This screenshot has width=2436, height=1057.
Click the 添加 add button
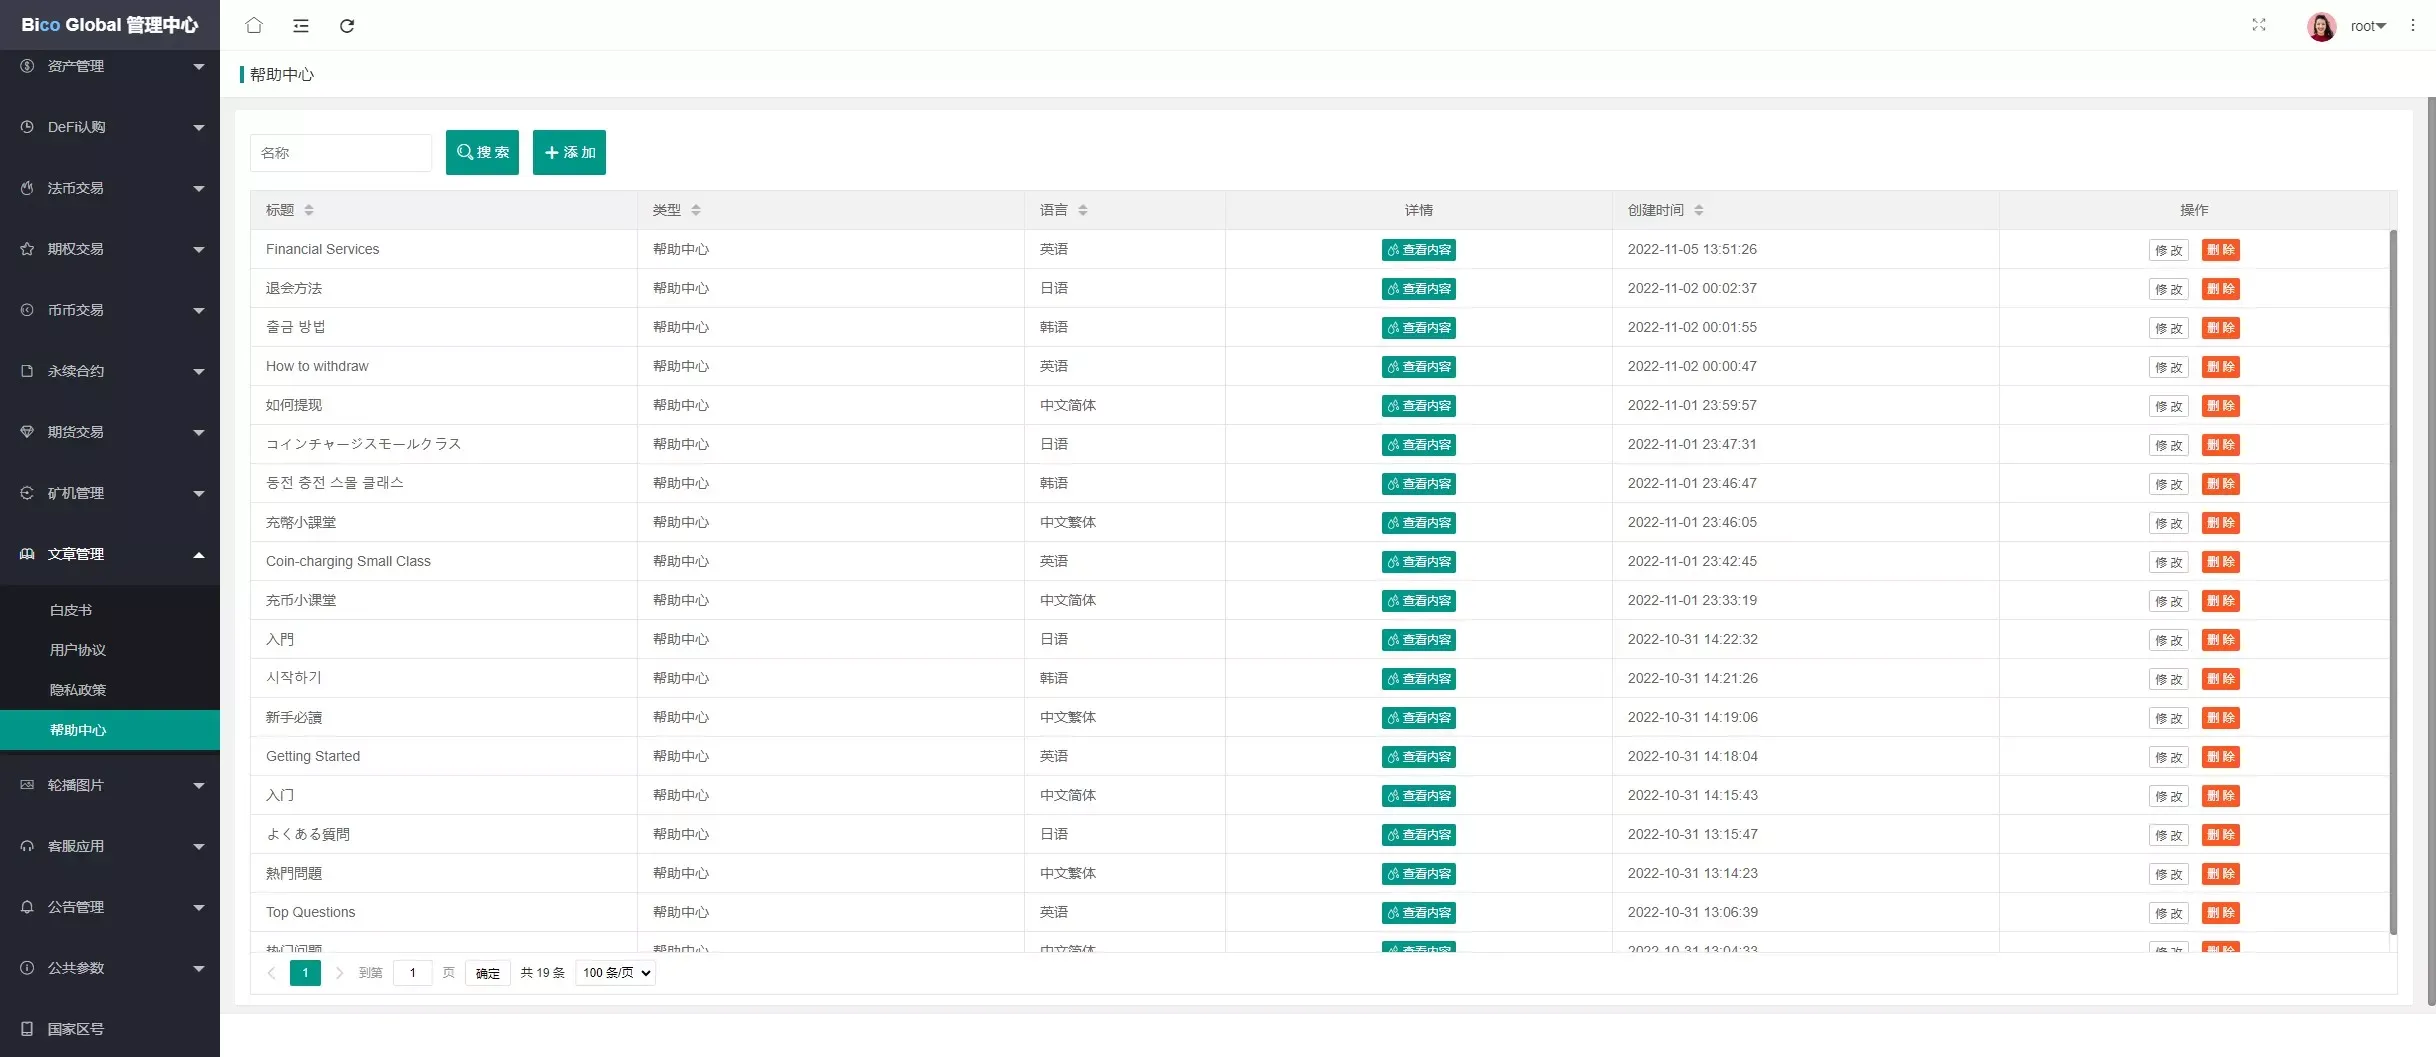coord(569,152)
